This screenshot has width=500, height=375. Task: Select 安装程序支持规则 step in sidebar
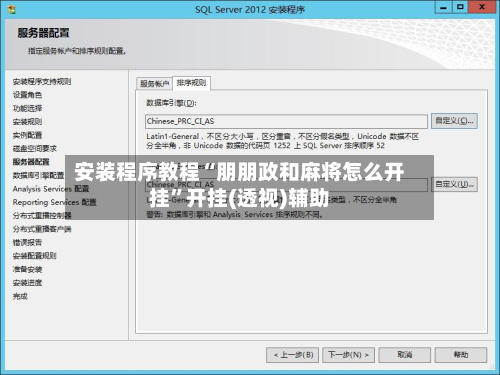pyautogui.click(x=42, y=82)
